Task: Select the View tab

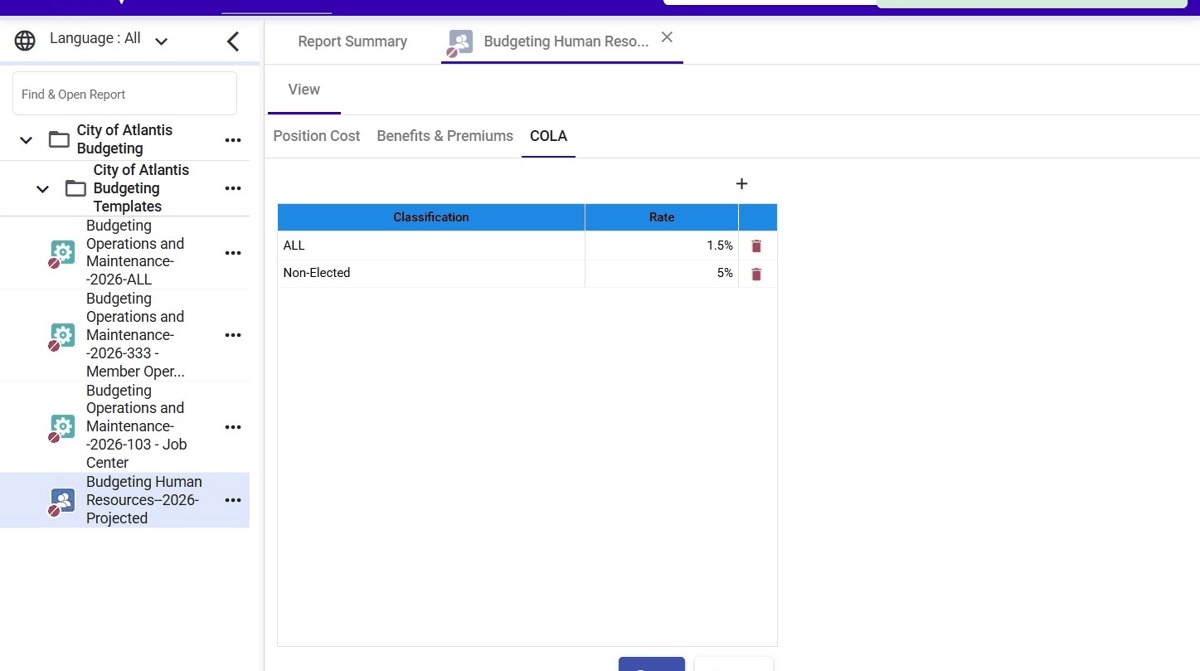Action: click(304, 89)
